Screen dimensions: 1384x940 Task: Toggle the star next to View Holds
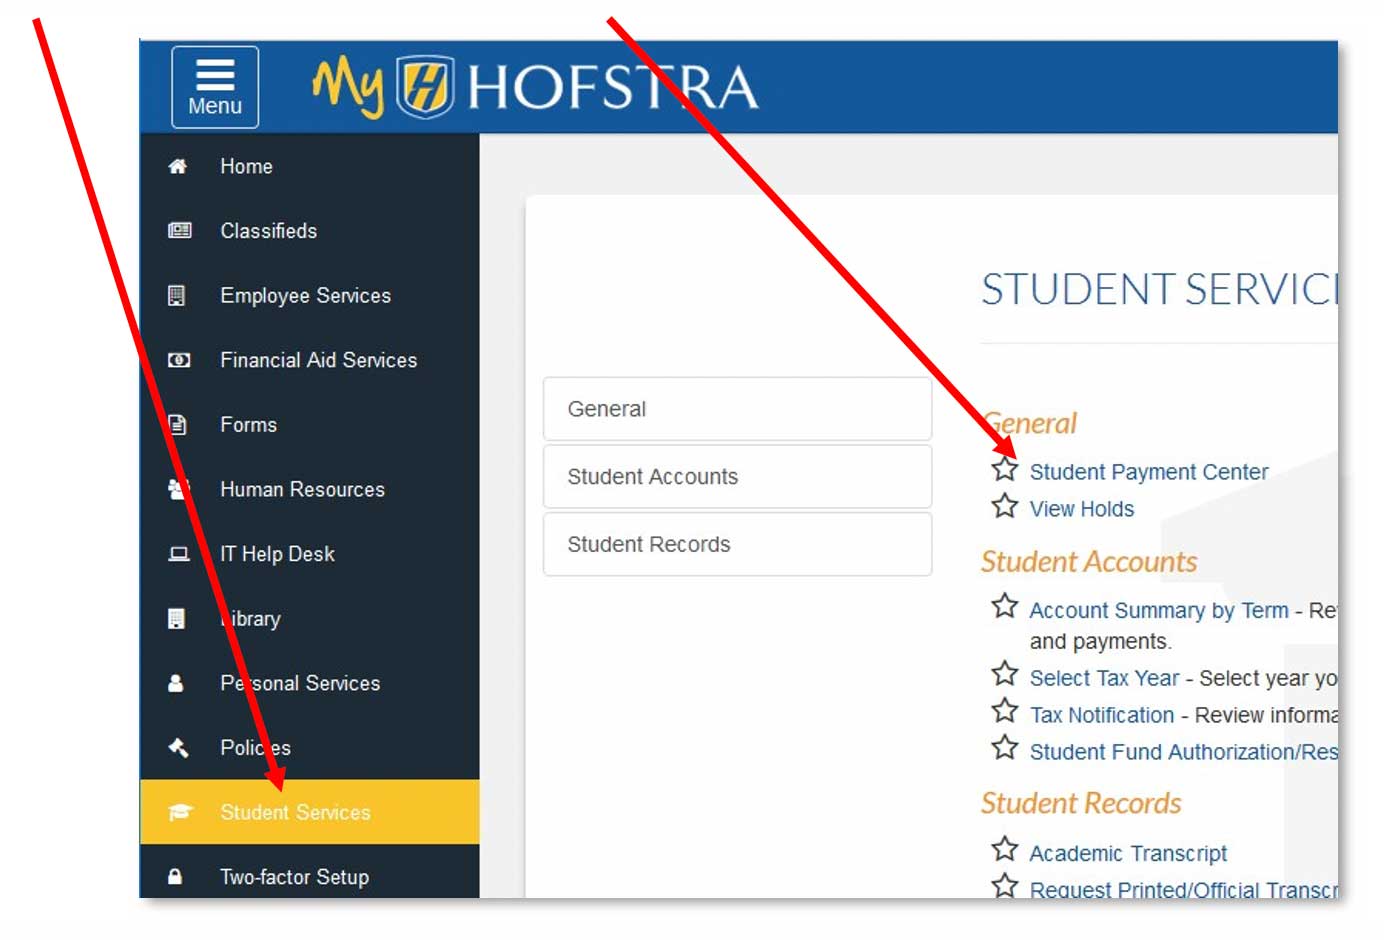pos(1004,507)
